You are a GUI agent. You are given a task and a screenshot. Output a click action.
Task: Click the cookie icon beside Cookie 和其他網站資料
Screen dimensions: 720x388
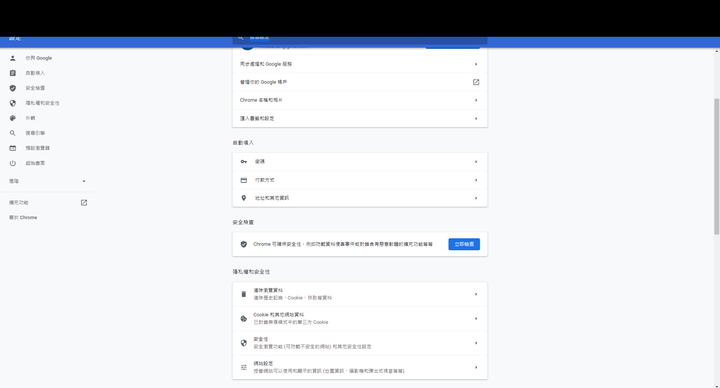pyautogui.click(x=244, y=319)
